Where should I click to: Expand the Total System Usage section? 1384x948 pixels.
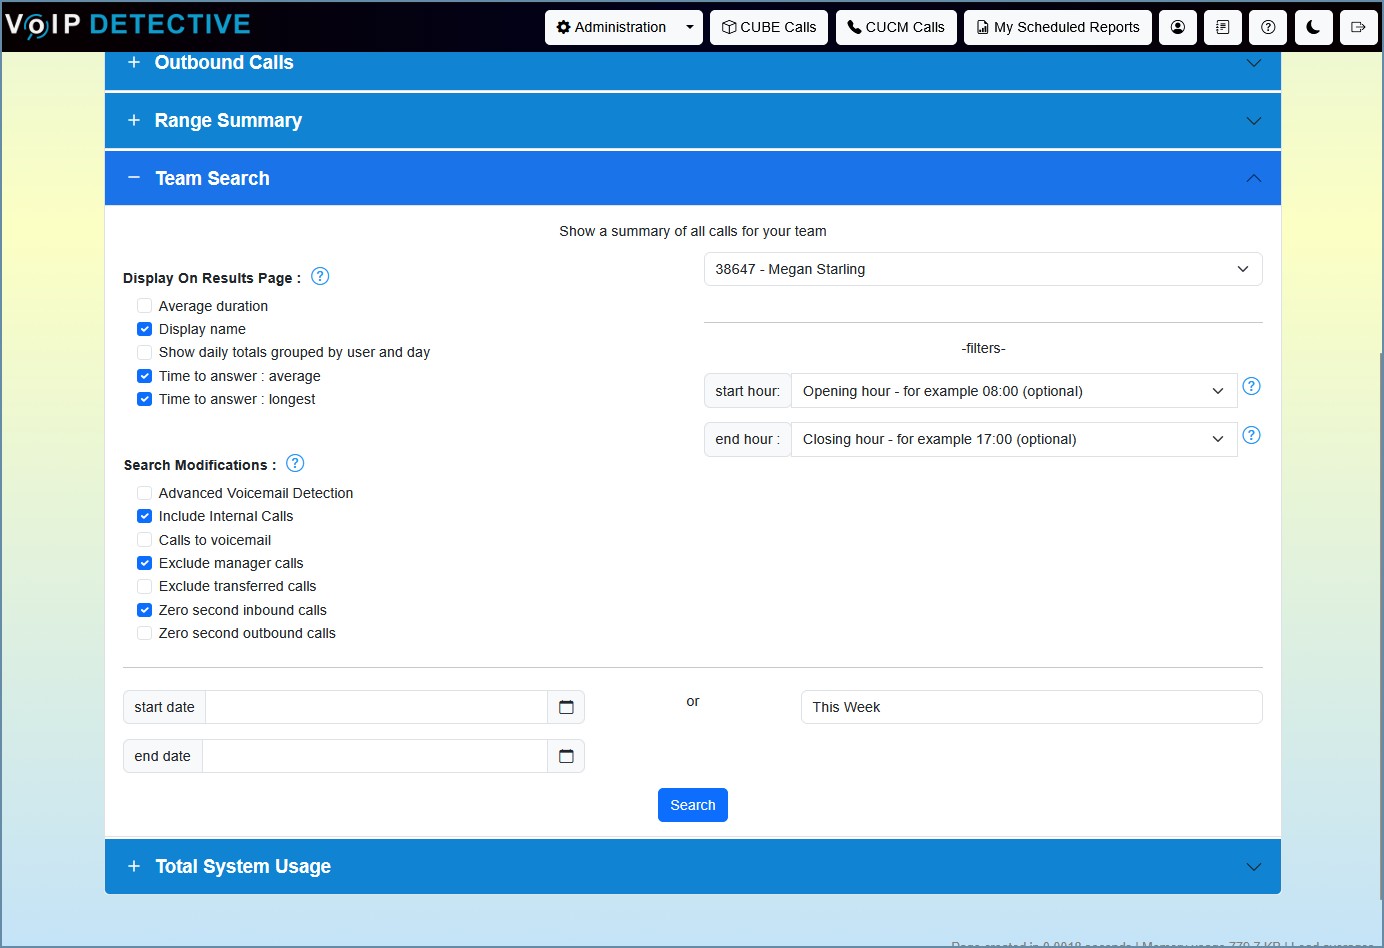693,866
